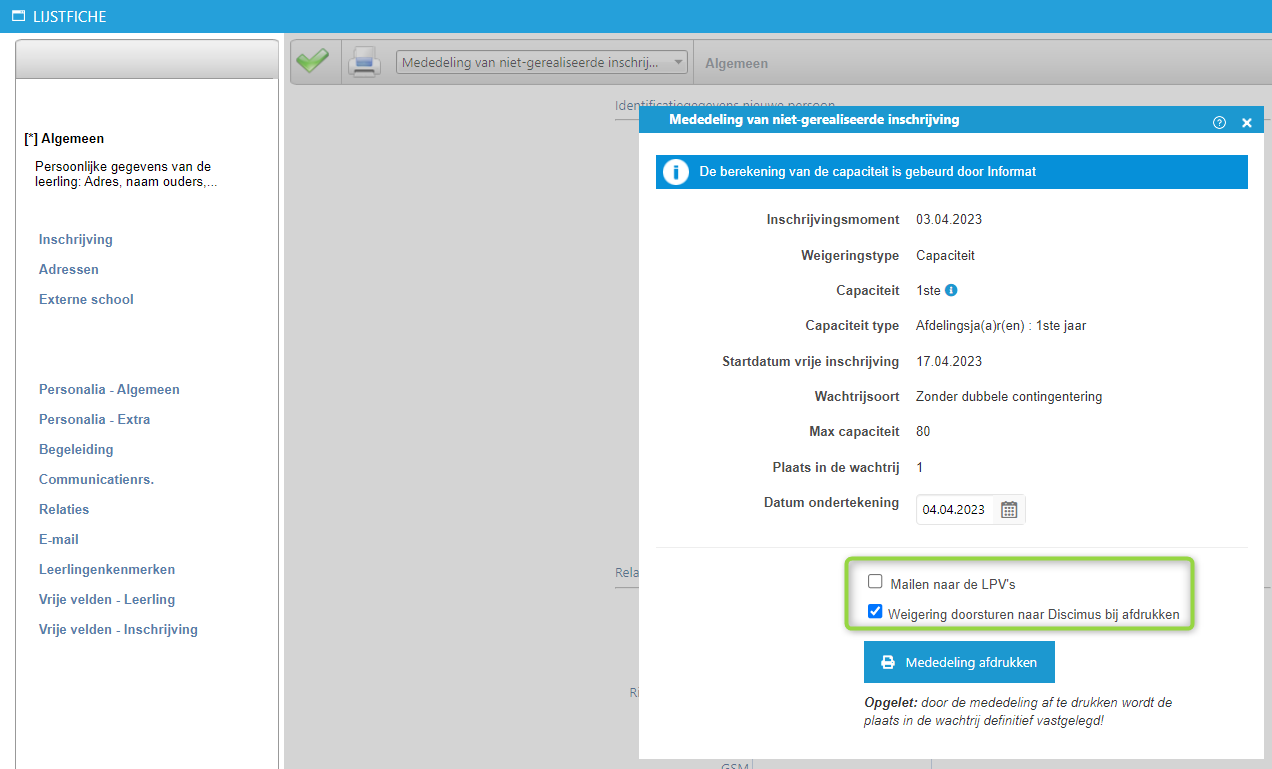
Task: Click the LIJSTFICHE window icon
Action: tap(17, 16)
